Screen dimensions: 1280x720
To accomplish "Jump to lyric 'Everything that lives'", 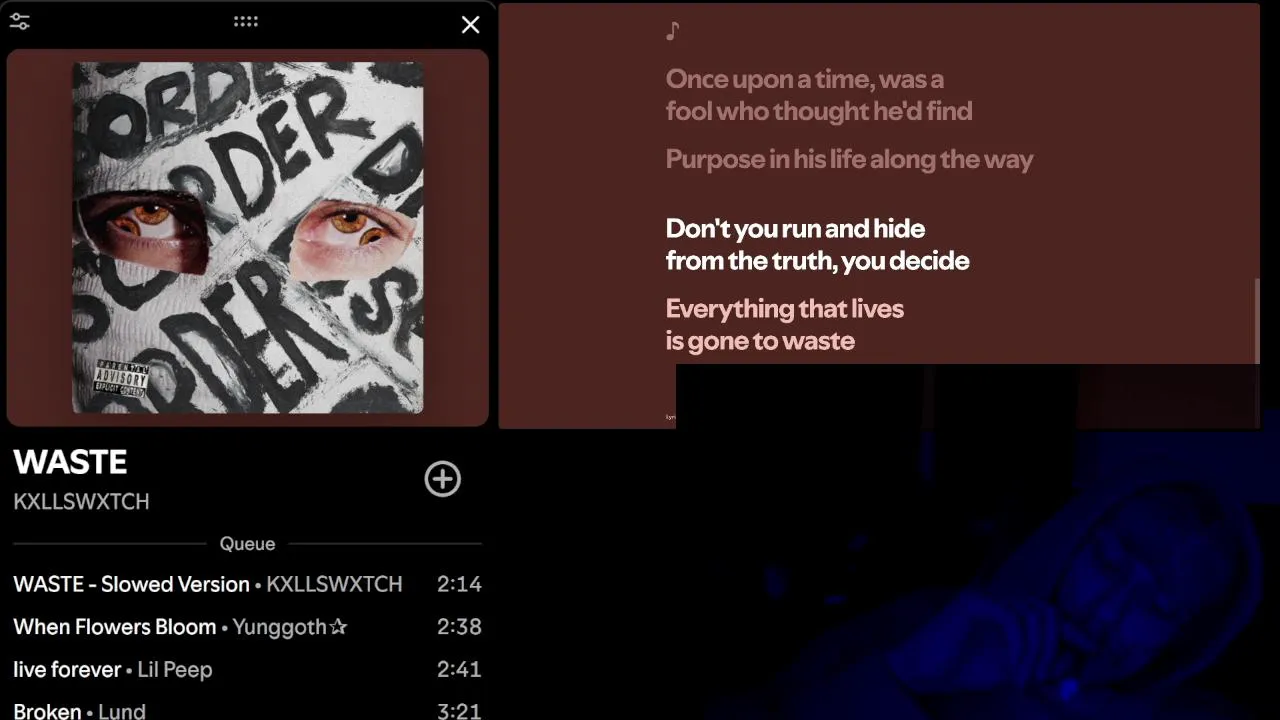I will 785,325.
